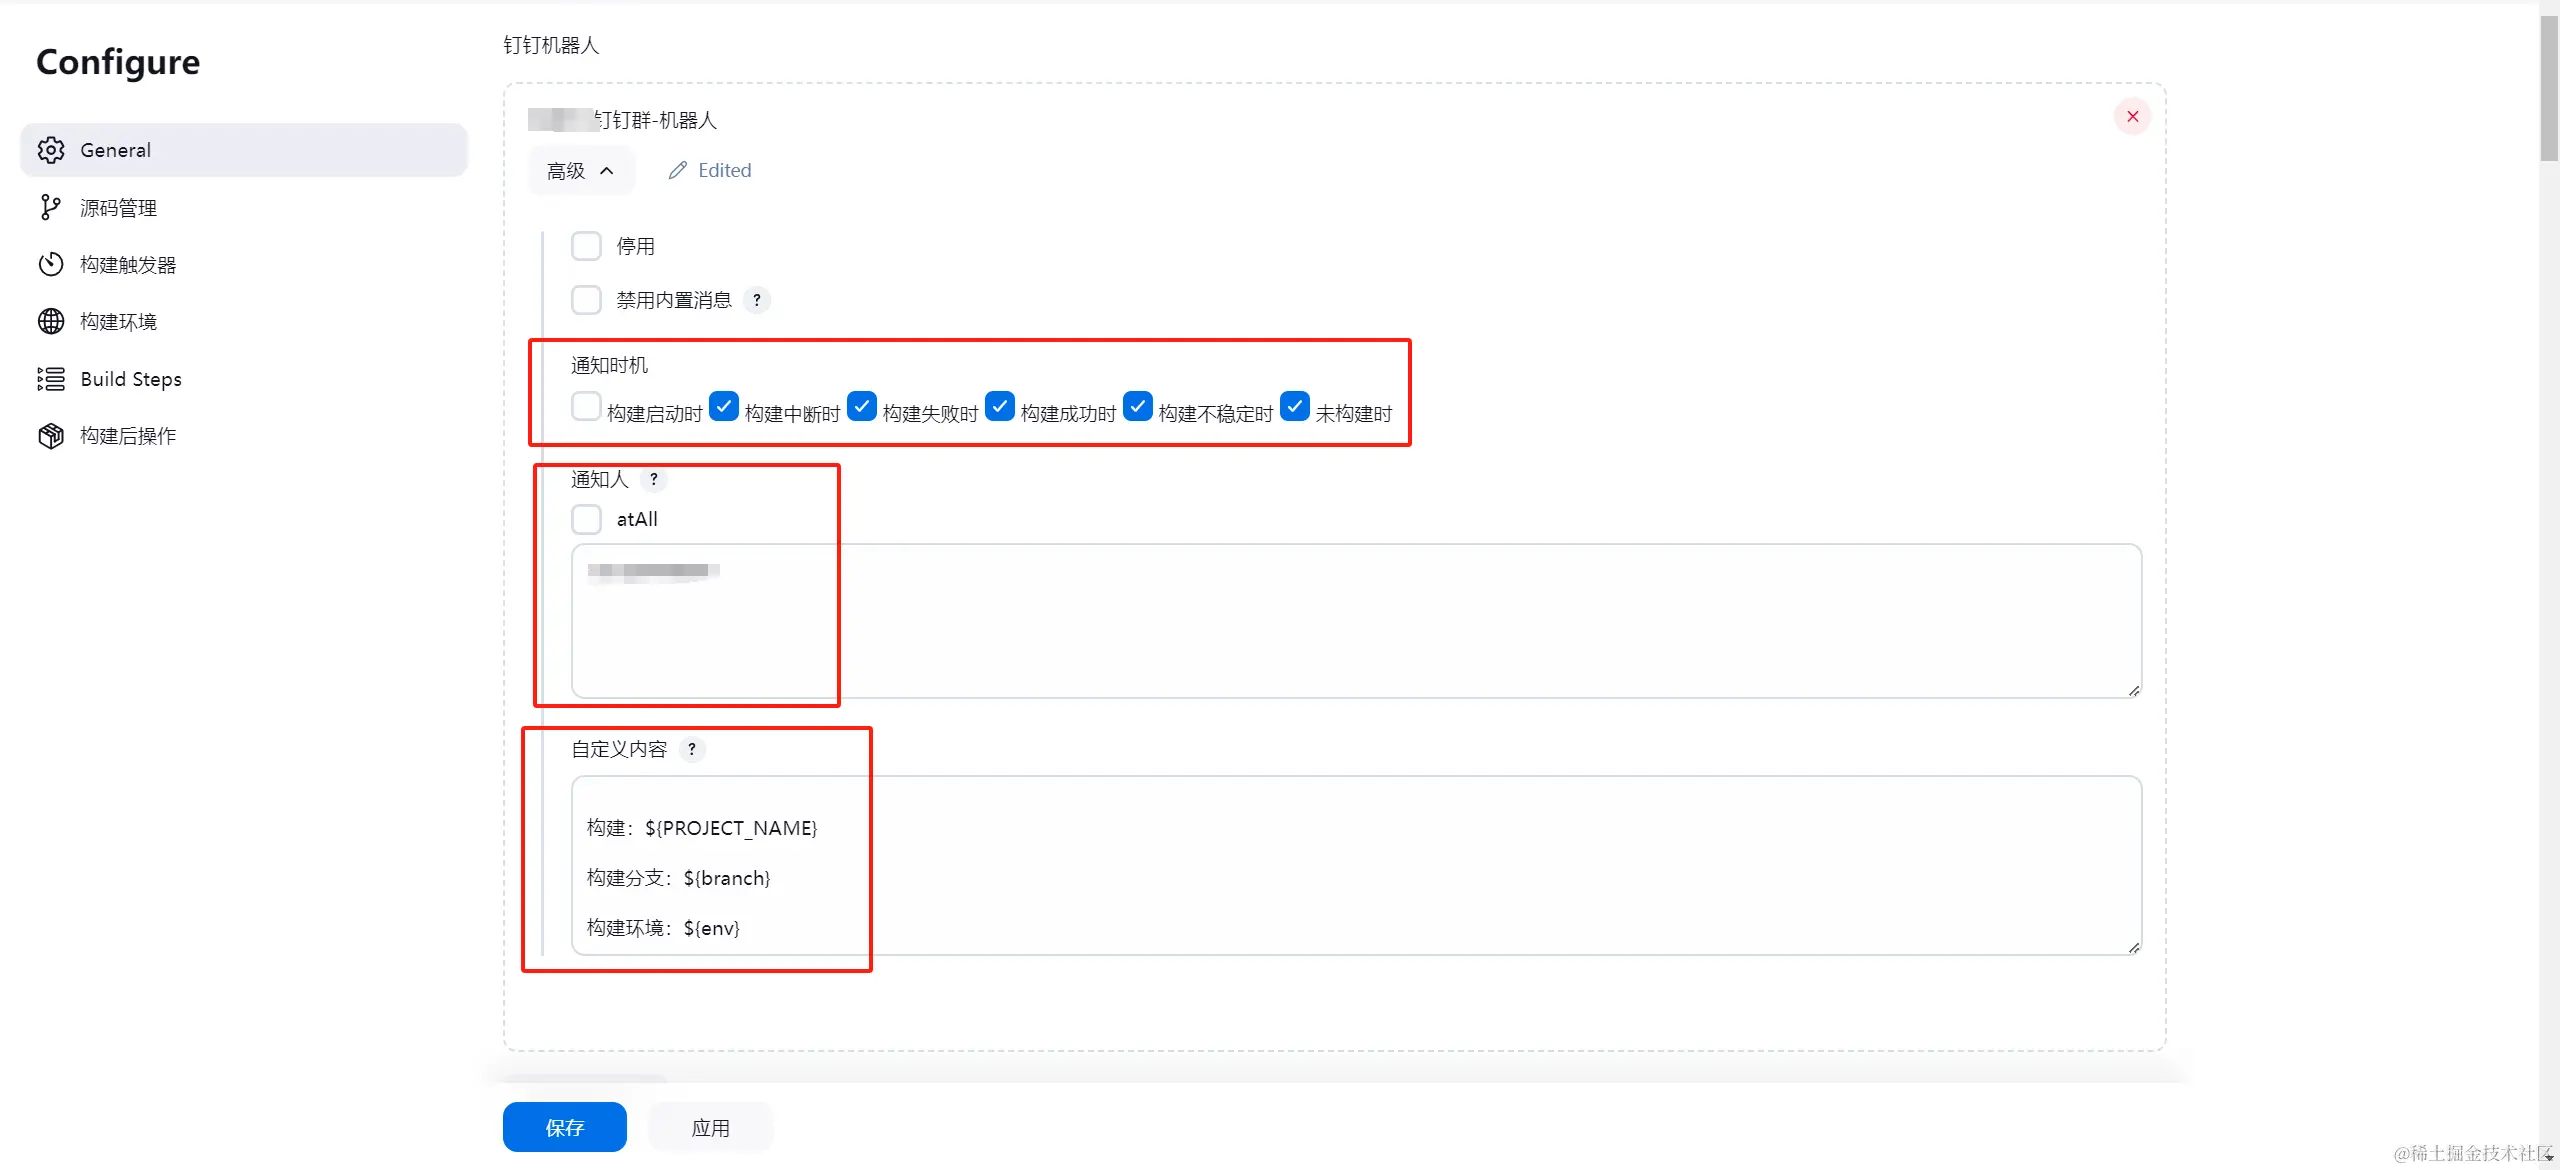Check the 构建启动时 checkbox
Viewport: 2560px width, 1170px height.
pos(586,407)
